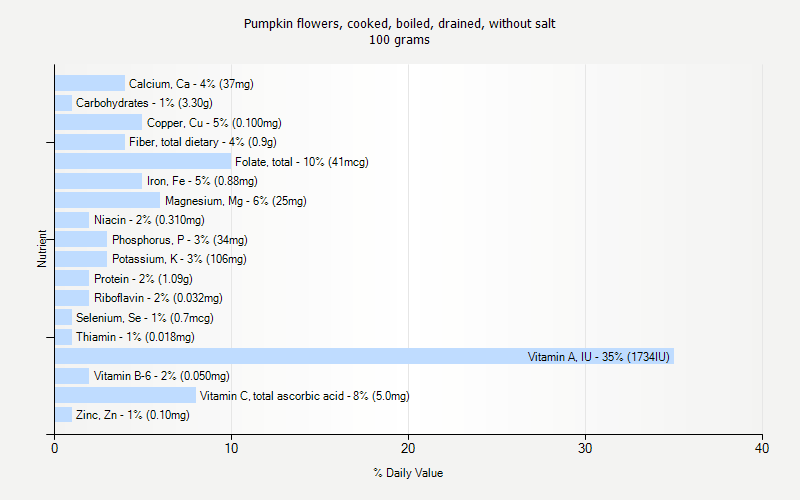Select the Phosphorus, P label

tap(180, 240)
